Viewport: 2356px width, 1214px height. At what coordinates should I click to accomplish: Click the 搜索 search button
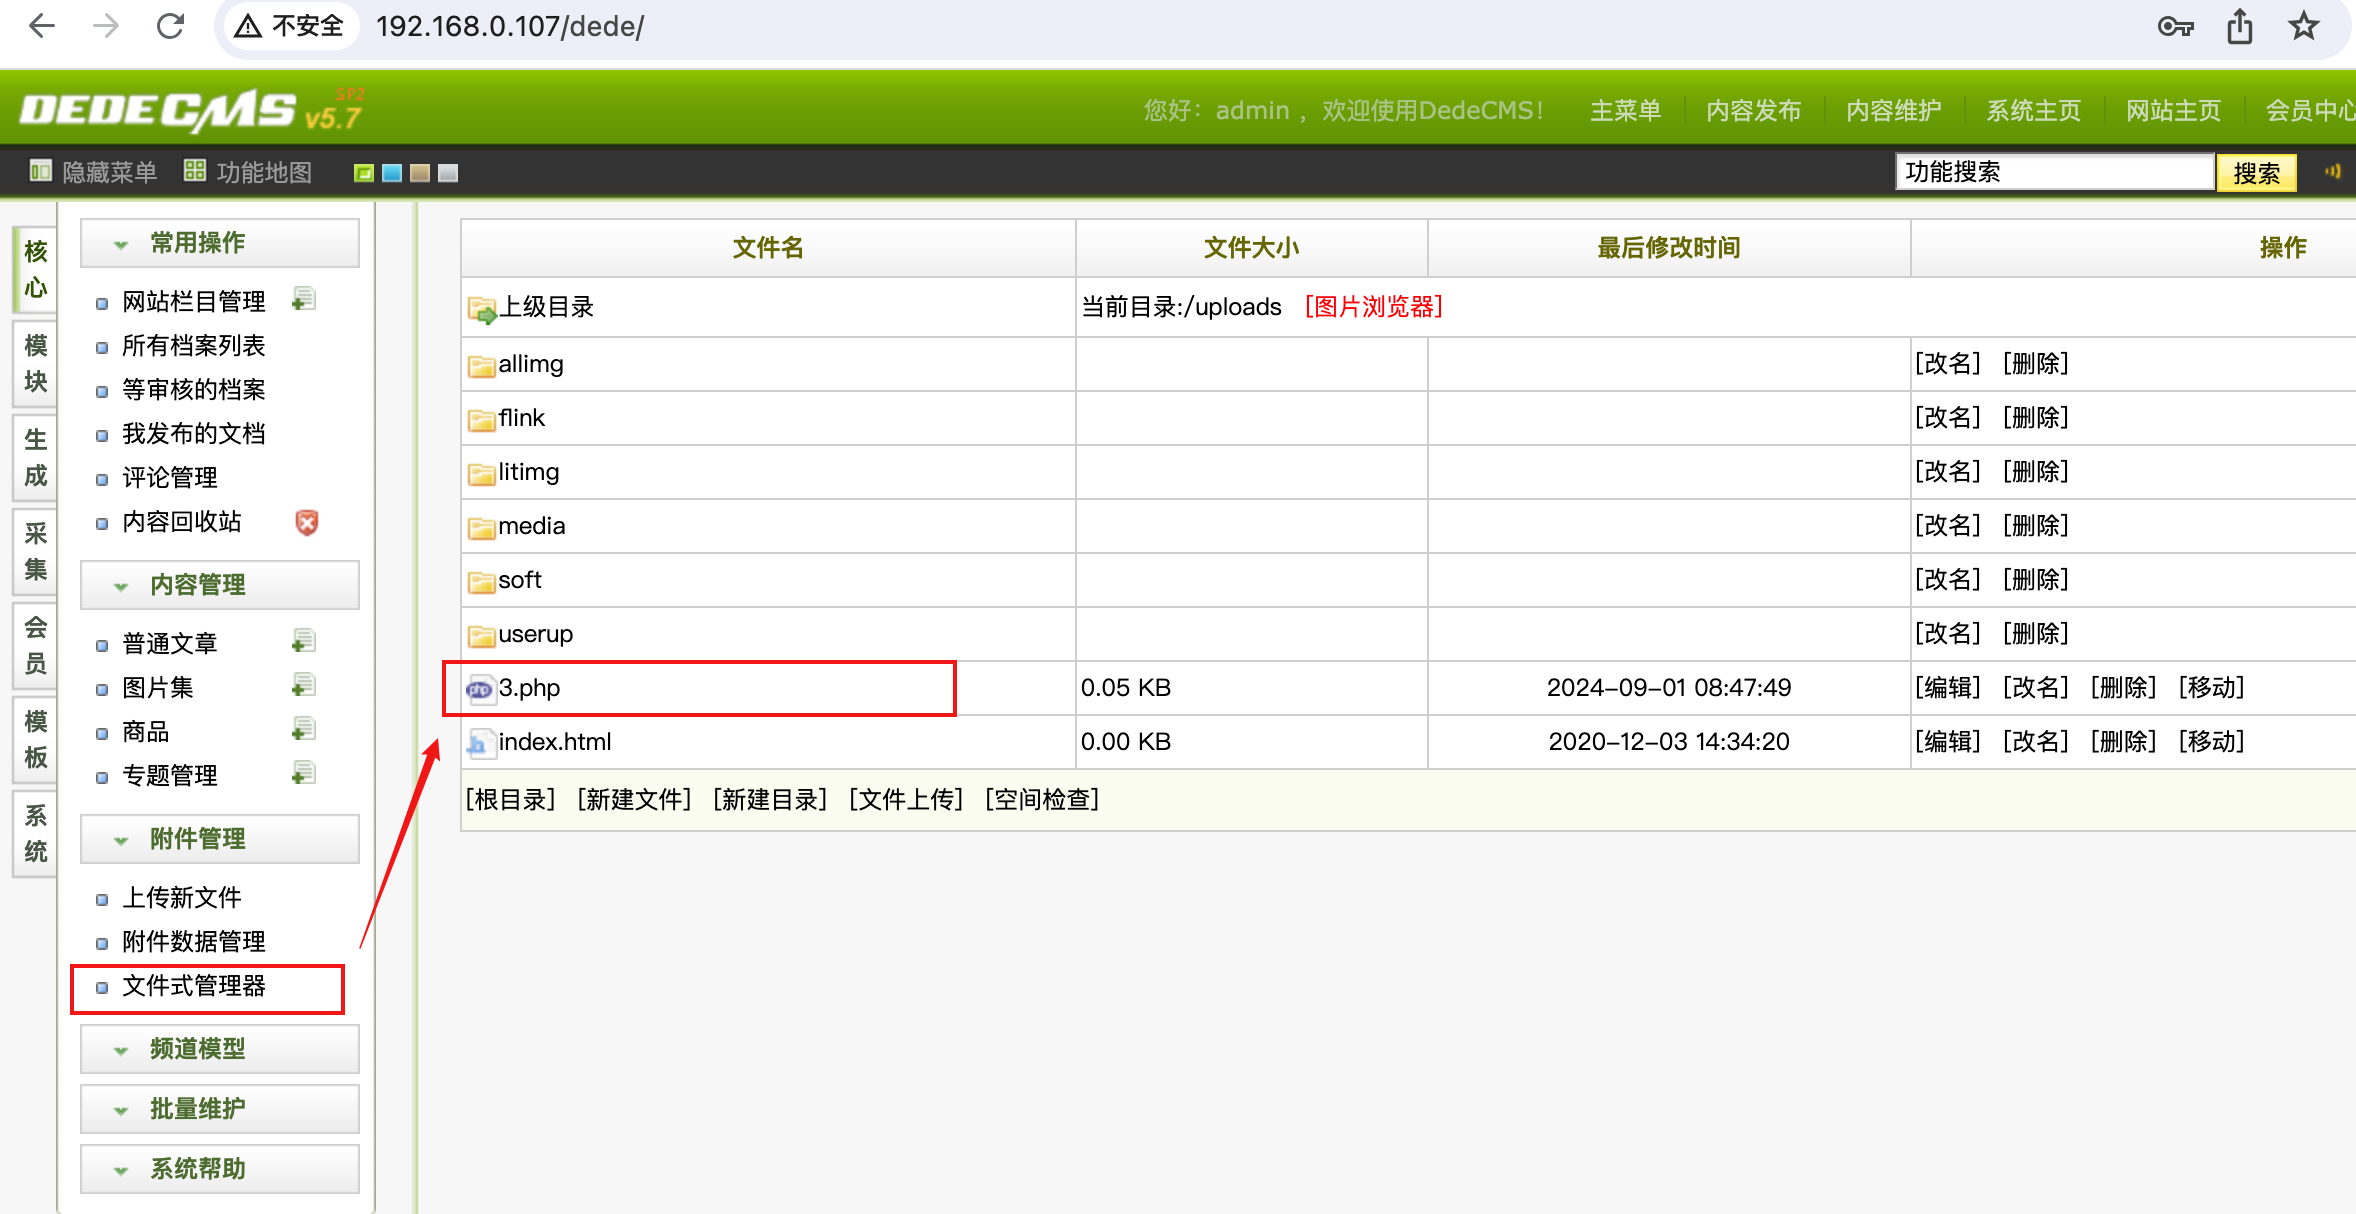2258,171
